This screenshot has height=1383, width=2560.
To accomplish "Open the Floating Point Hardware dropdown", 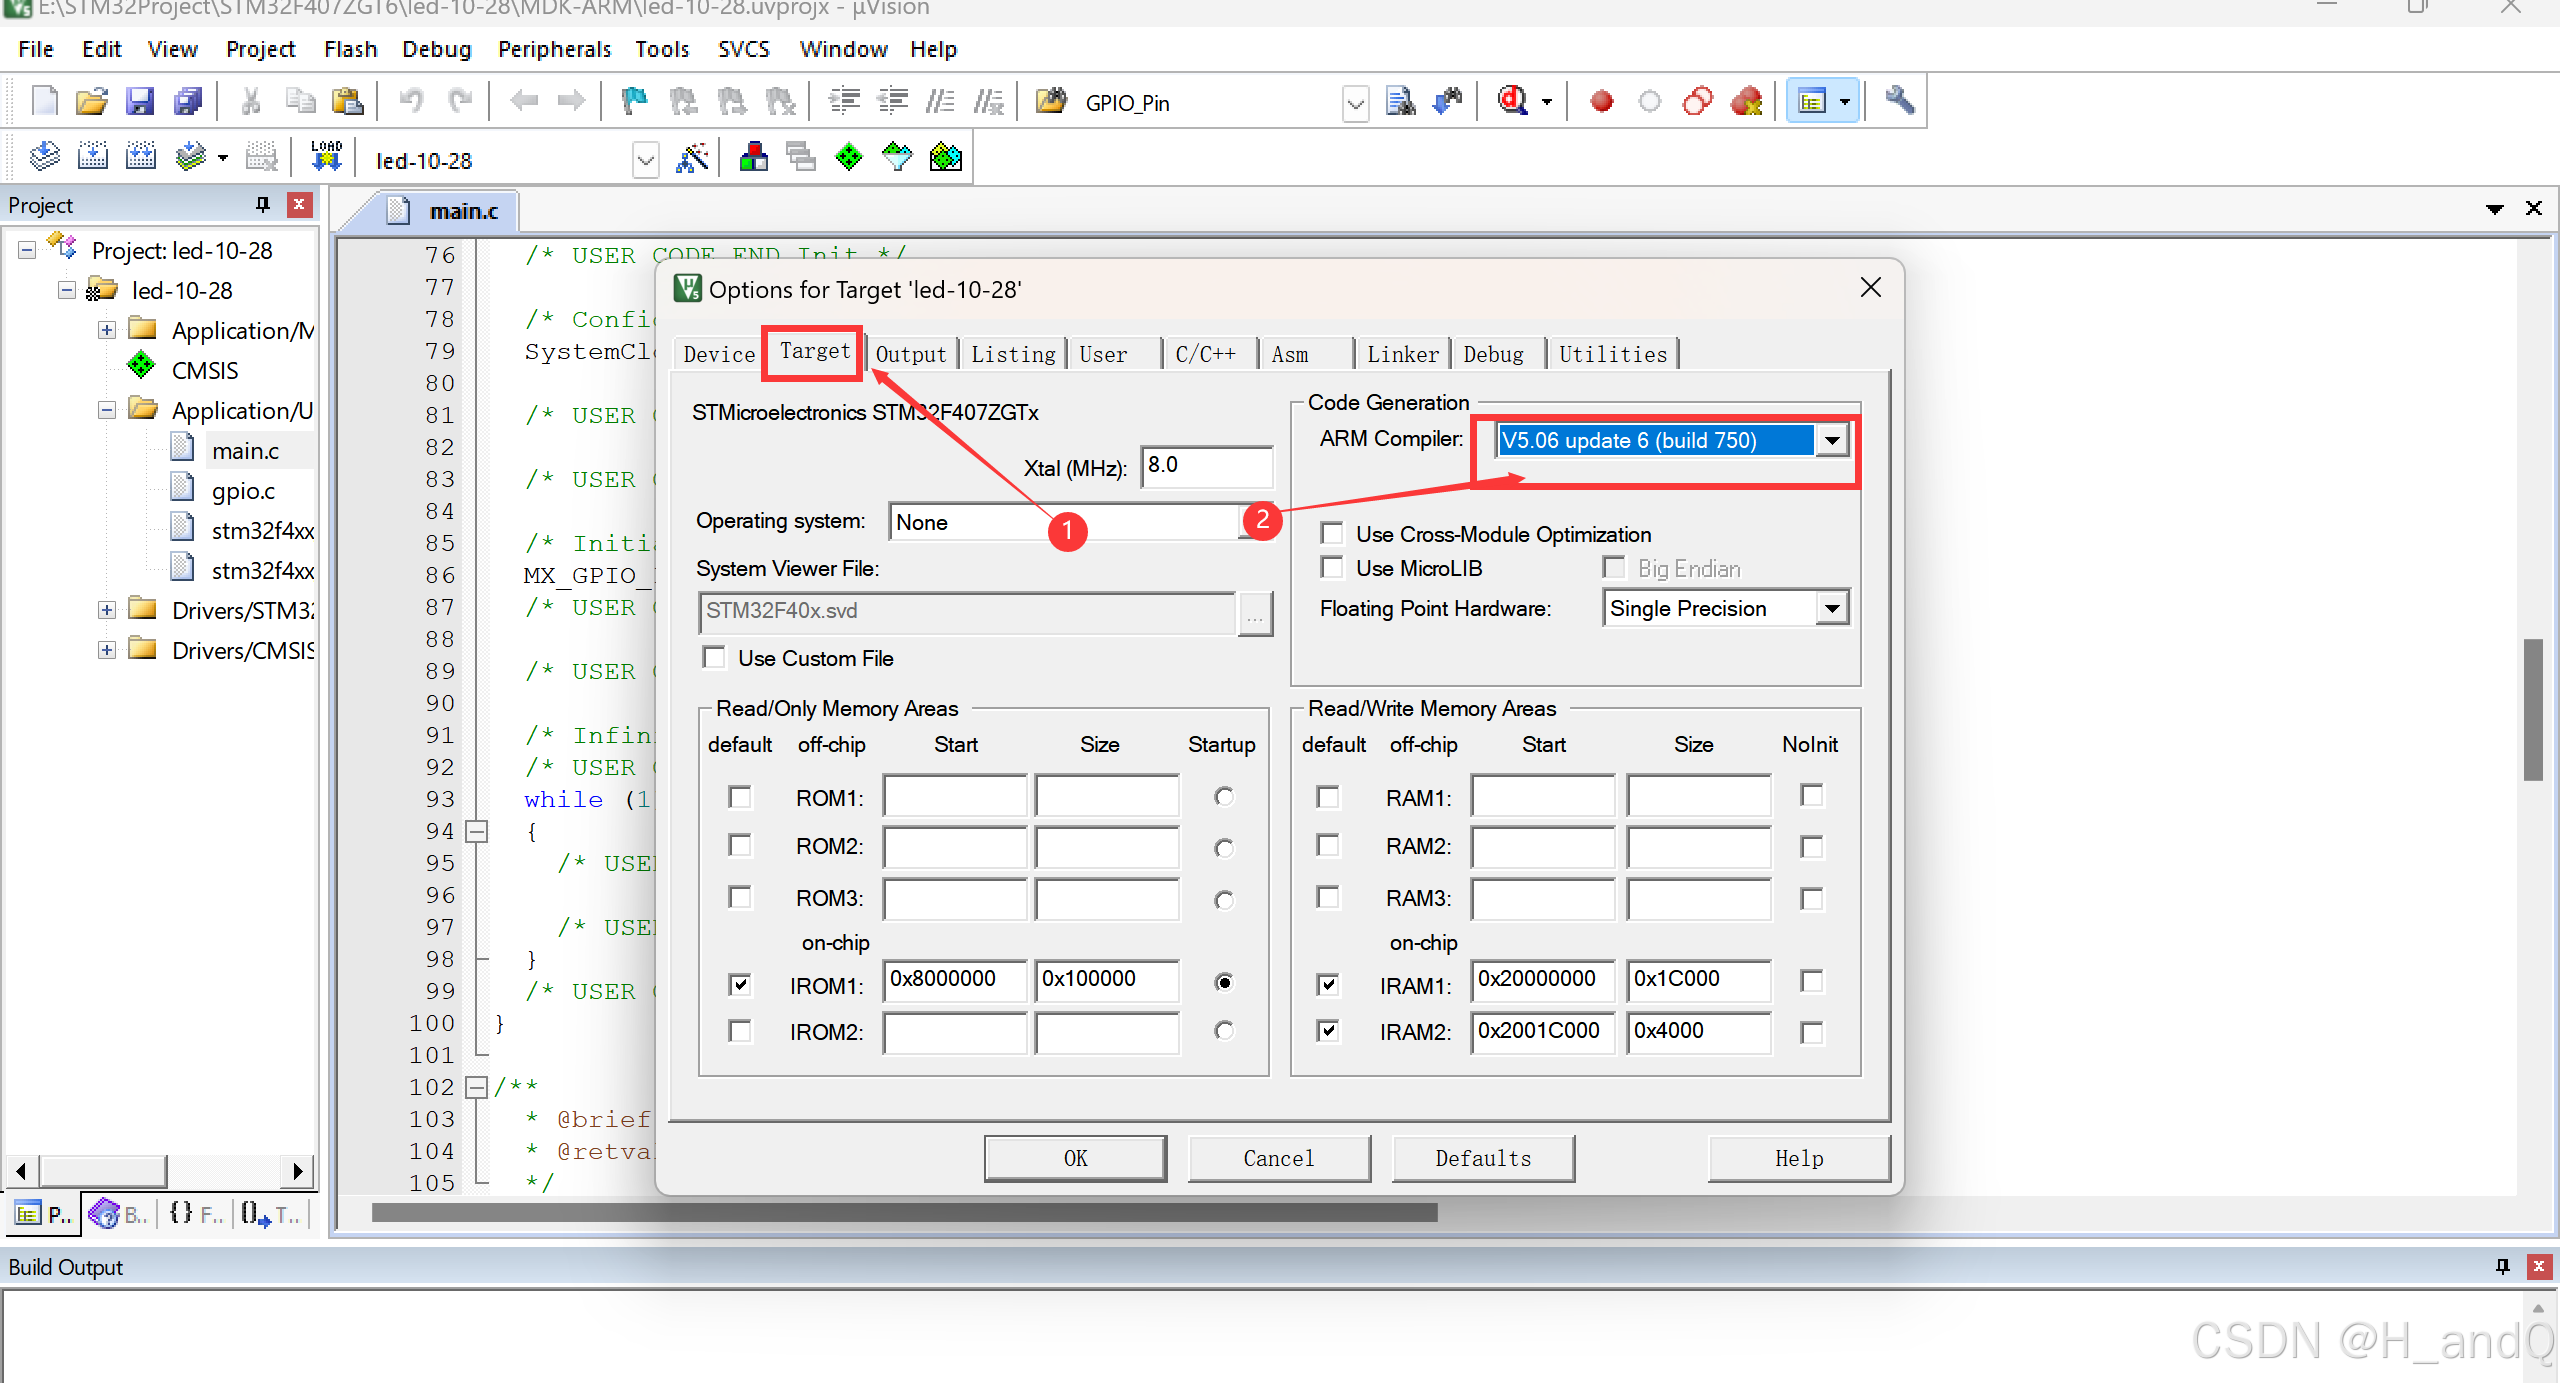I will click(1832, 608).
